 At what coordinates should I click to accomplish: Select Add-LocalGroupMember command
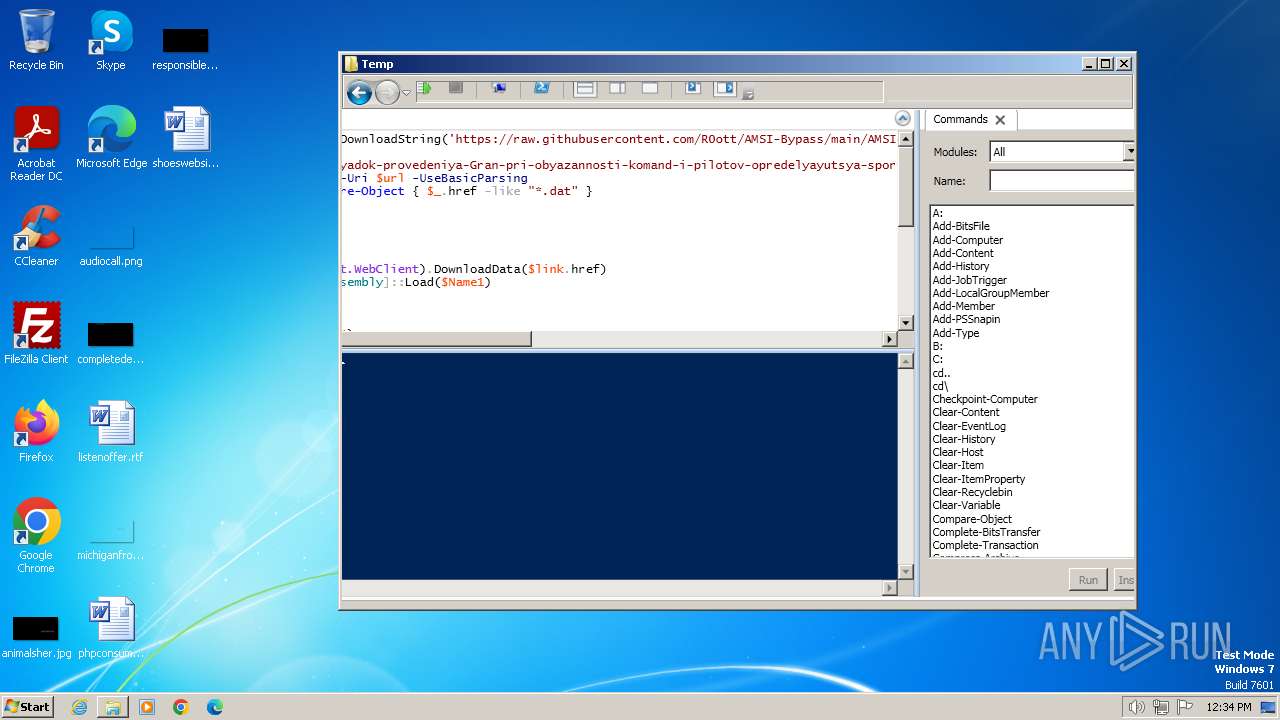[x=991, y=293]
